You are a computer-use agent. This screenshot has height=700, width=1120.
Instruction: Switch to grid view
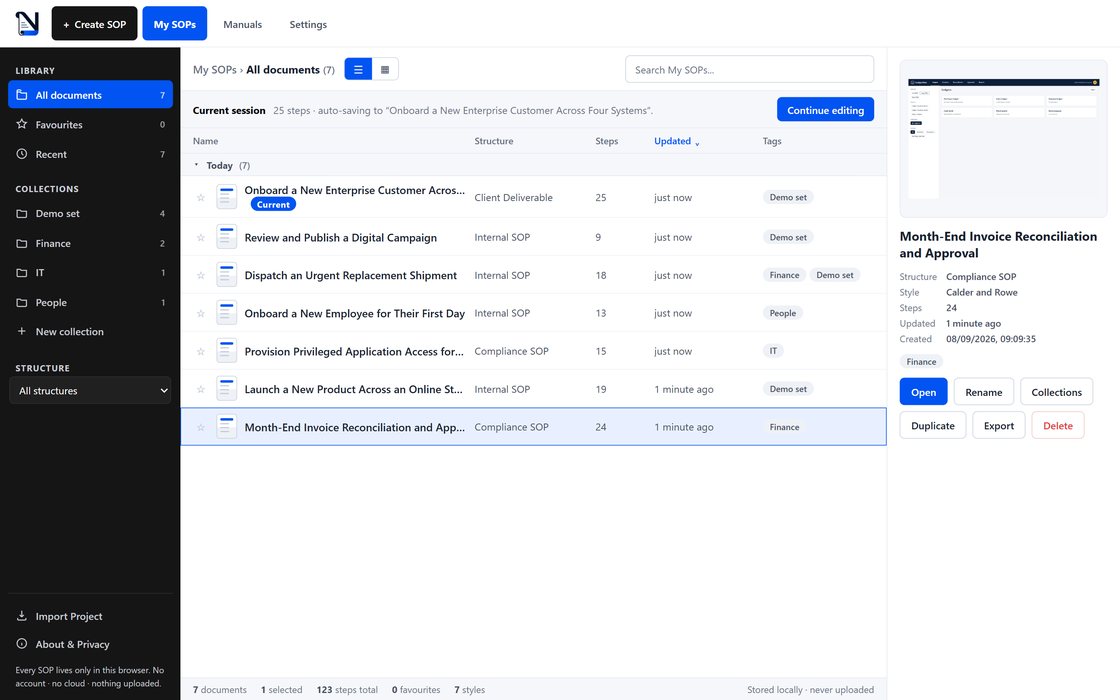pyautogui.click(x=385, y=69)
